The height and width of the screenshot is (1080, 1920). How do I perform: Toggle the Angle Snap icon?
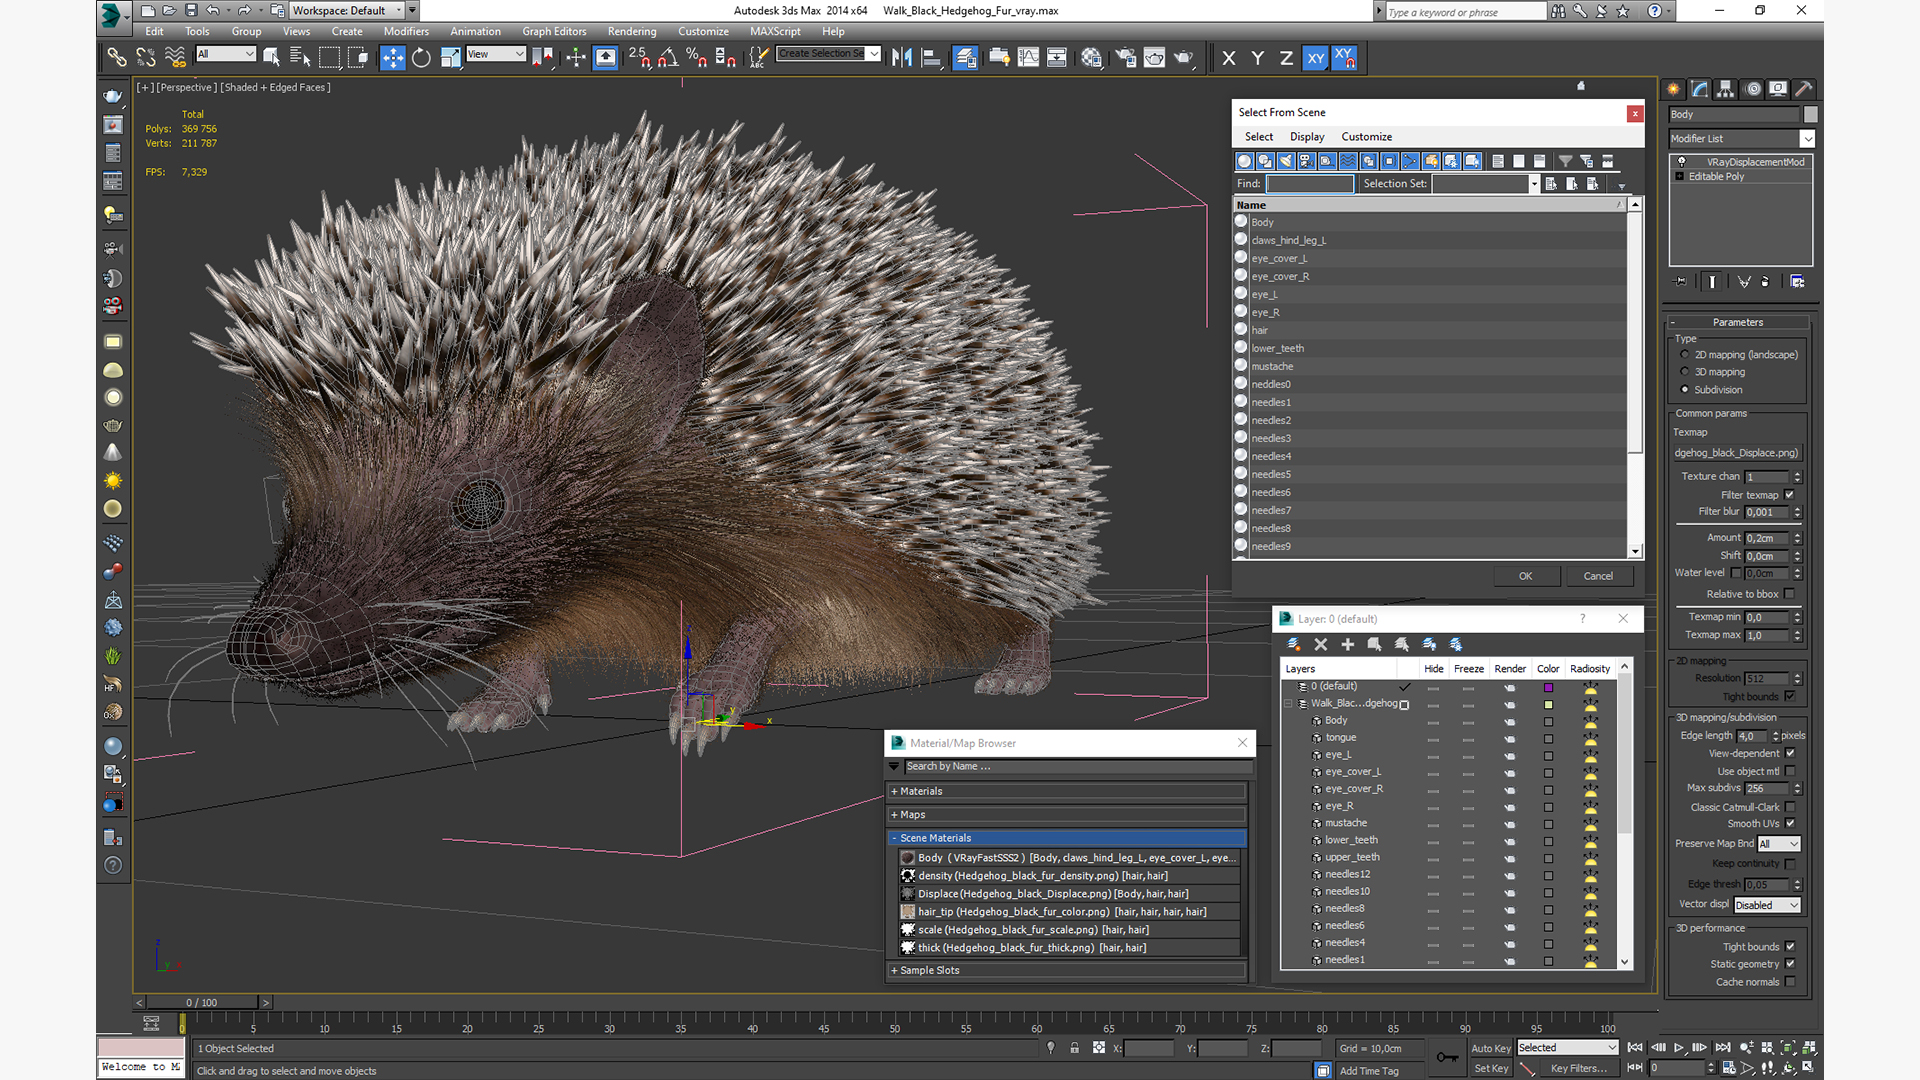pyautogui.click(x=668, y=58)
